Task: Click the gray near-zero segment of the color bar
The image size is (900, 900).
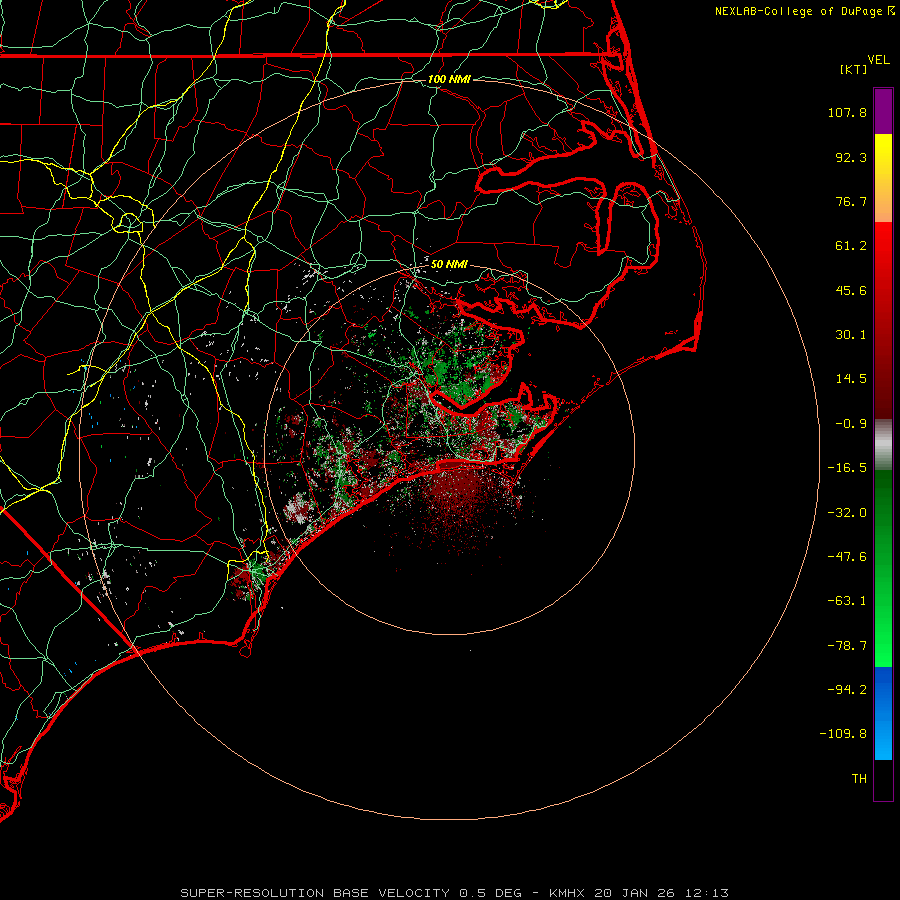Action: click(x=883, y=445)
